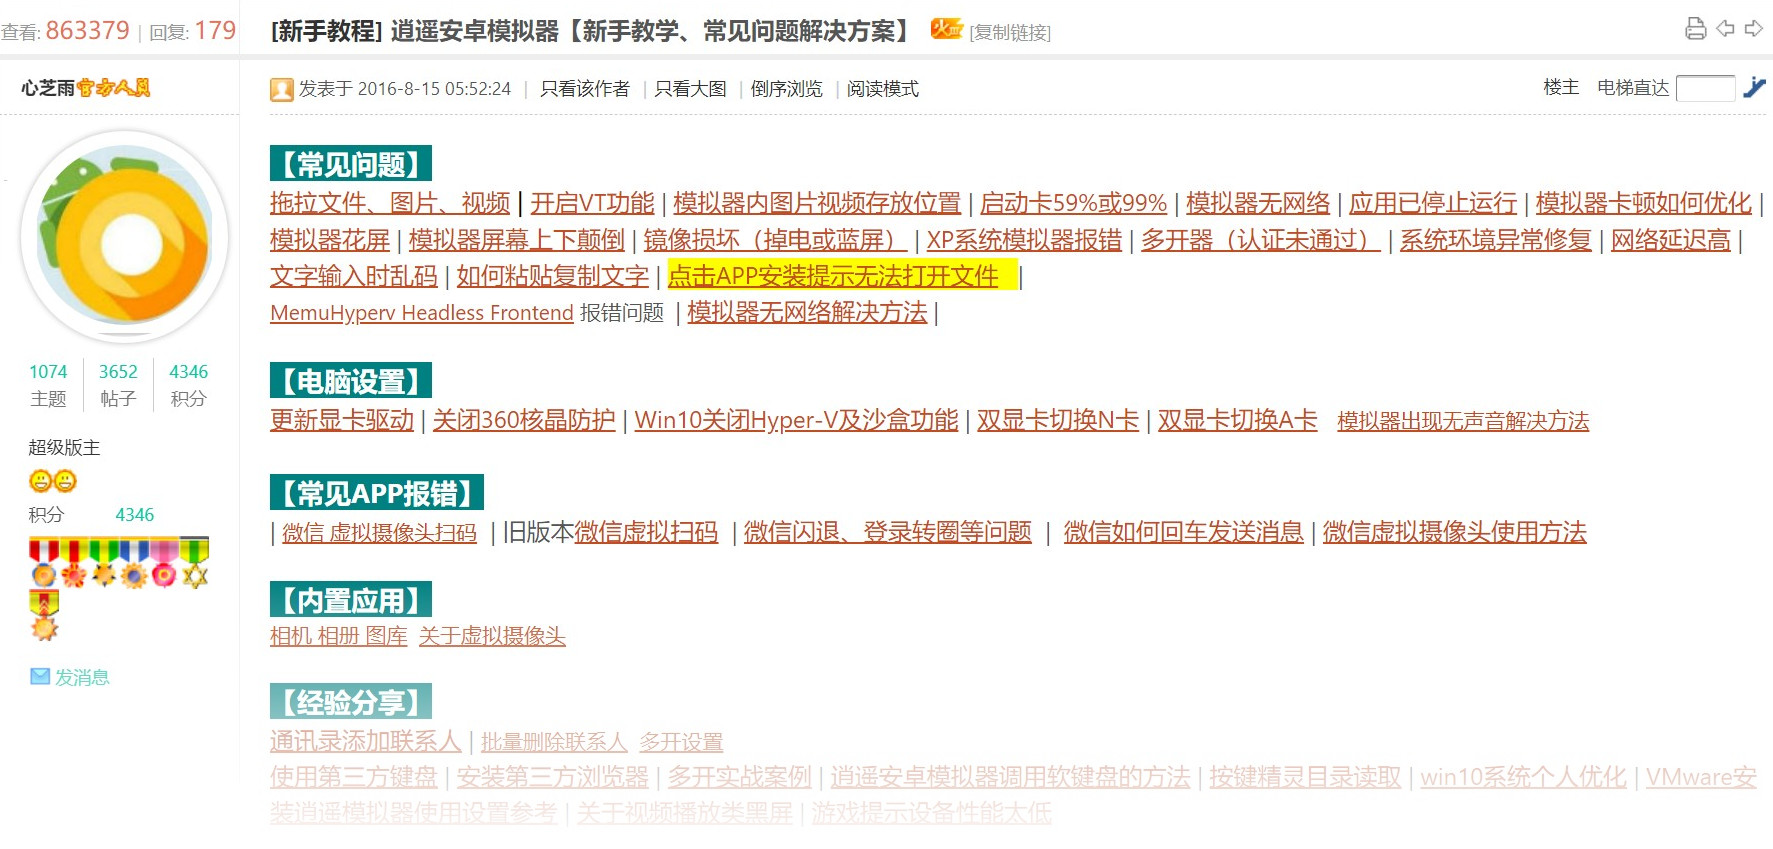Open 模拟器花屏 link
Screen dimensions: 1773x849
[330, 240]
